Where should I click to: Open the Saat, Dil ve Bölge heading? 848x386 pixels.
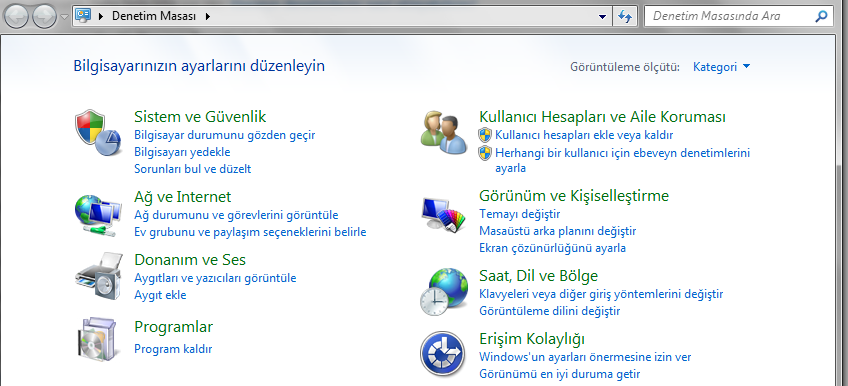539,276
